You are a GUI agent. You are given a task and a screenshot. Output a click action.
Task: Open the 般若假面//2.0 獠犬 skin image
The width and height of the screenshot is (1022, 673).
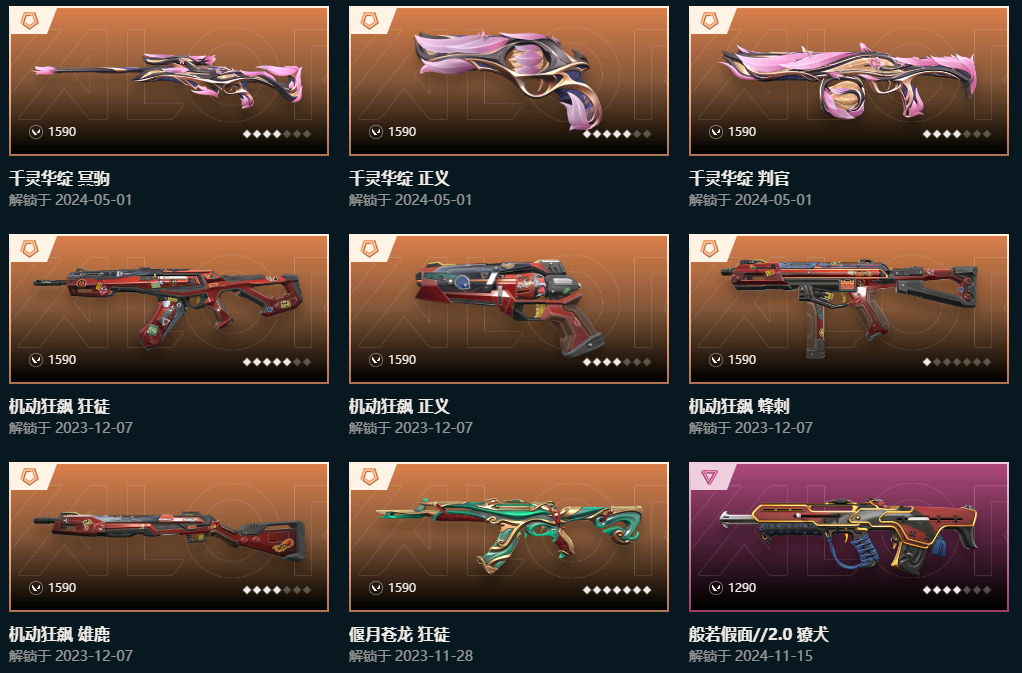tap(849, 537)
